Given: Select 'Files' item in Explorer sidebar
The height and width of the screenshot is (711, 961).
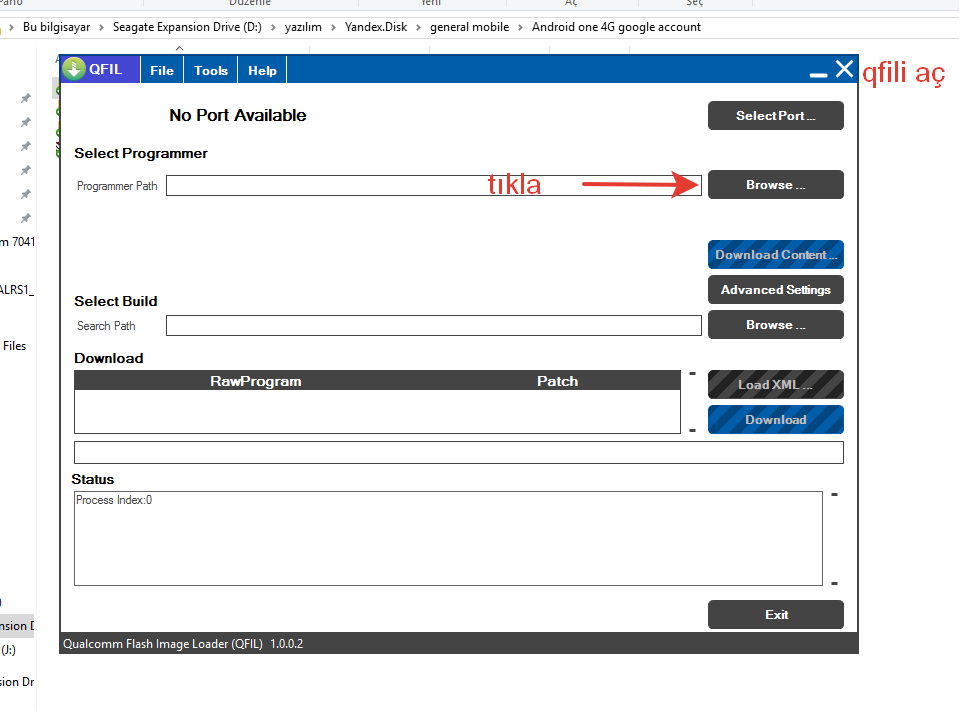Looking at the screenshot, I should pyautogui.click(x=15, y=346).
